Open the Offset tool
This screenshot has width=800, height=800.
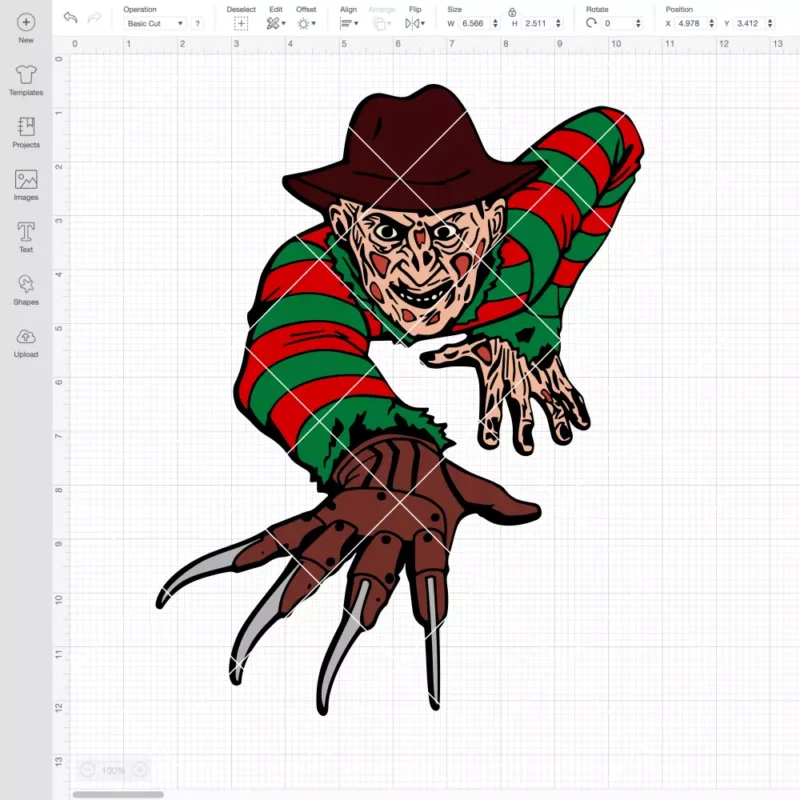pyautogui.click(x=306, y=23)
